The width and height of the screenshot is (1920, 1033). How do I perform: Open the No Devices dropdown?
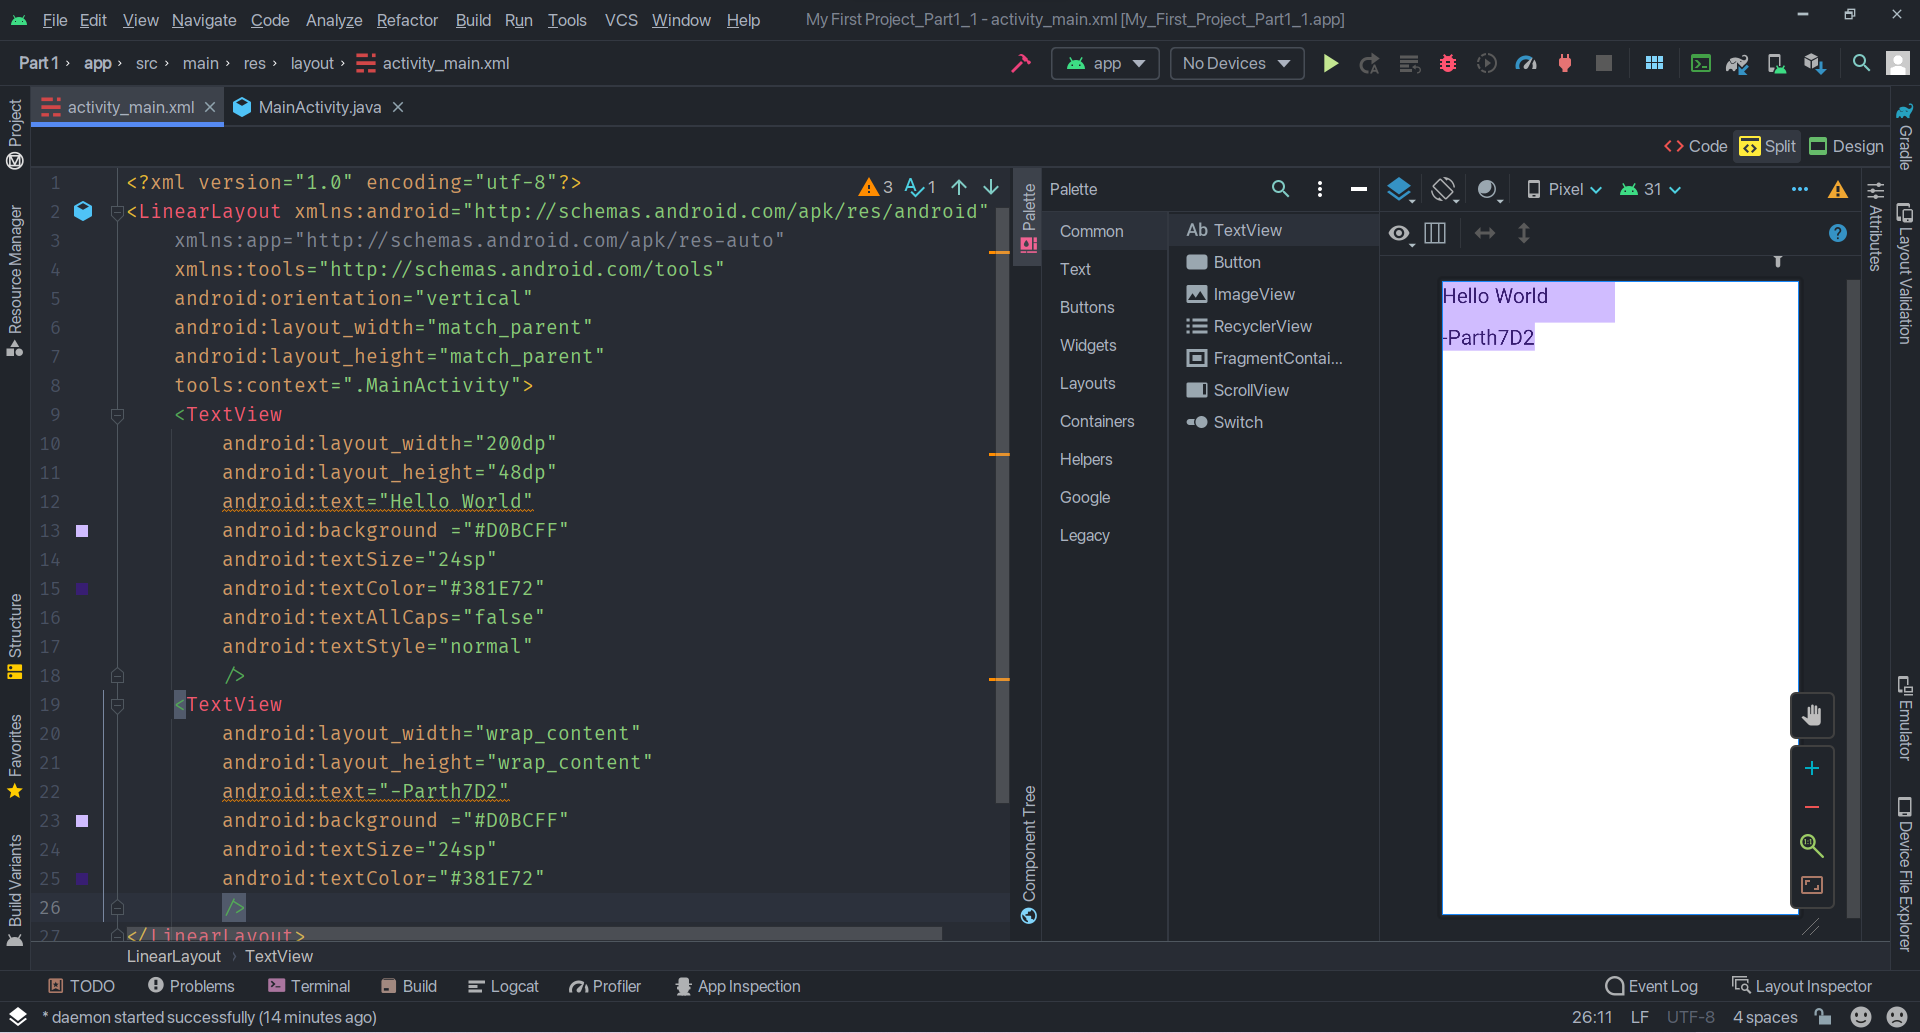click(1236, 63)
